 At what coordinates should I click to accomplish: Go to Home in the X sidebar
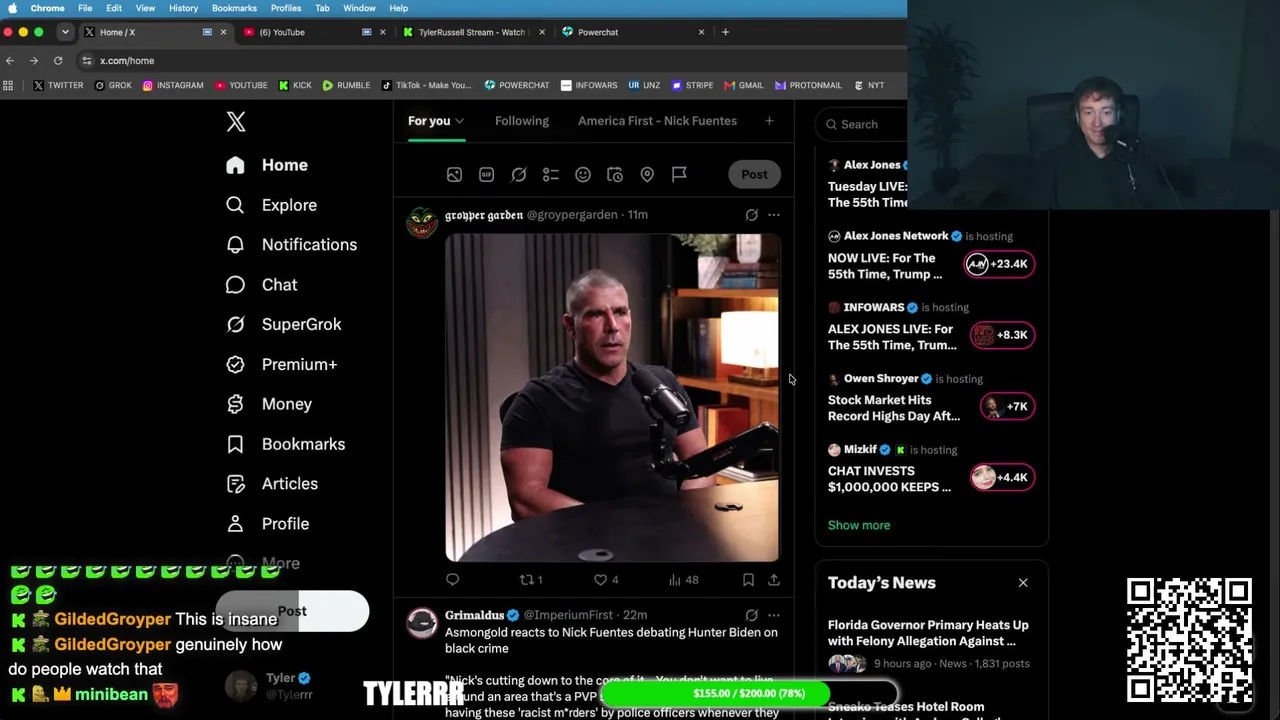click(267, 165)
